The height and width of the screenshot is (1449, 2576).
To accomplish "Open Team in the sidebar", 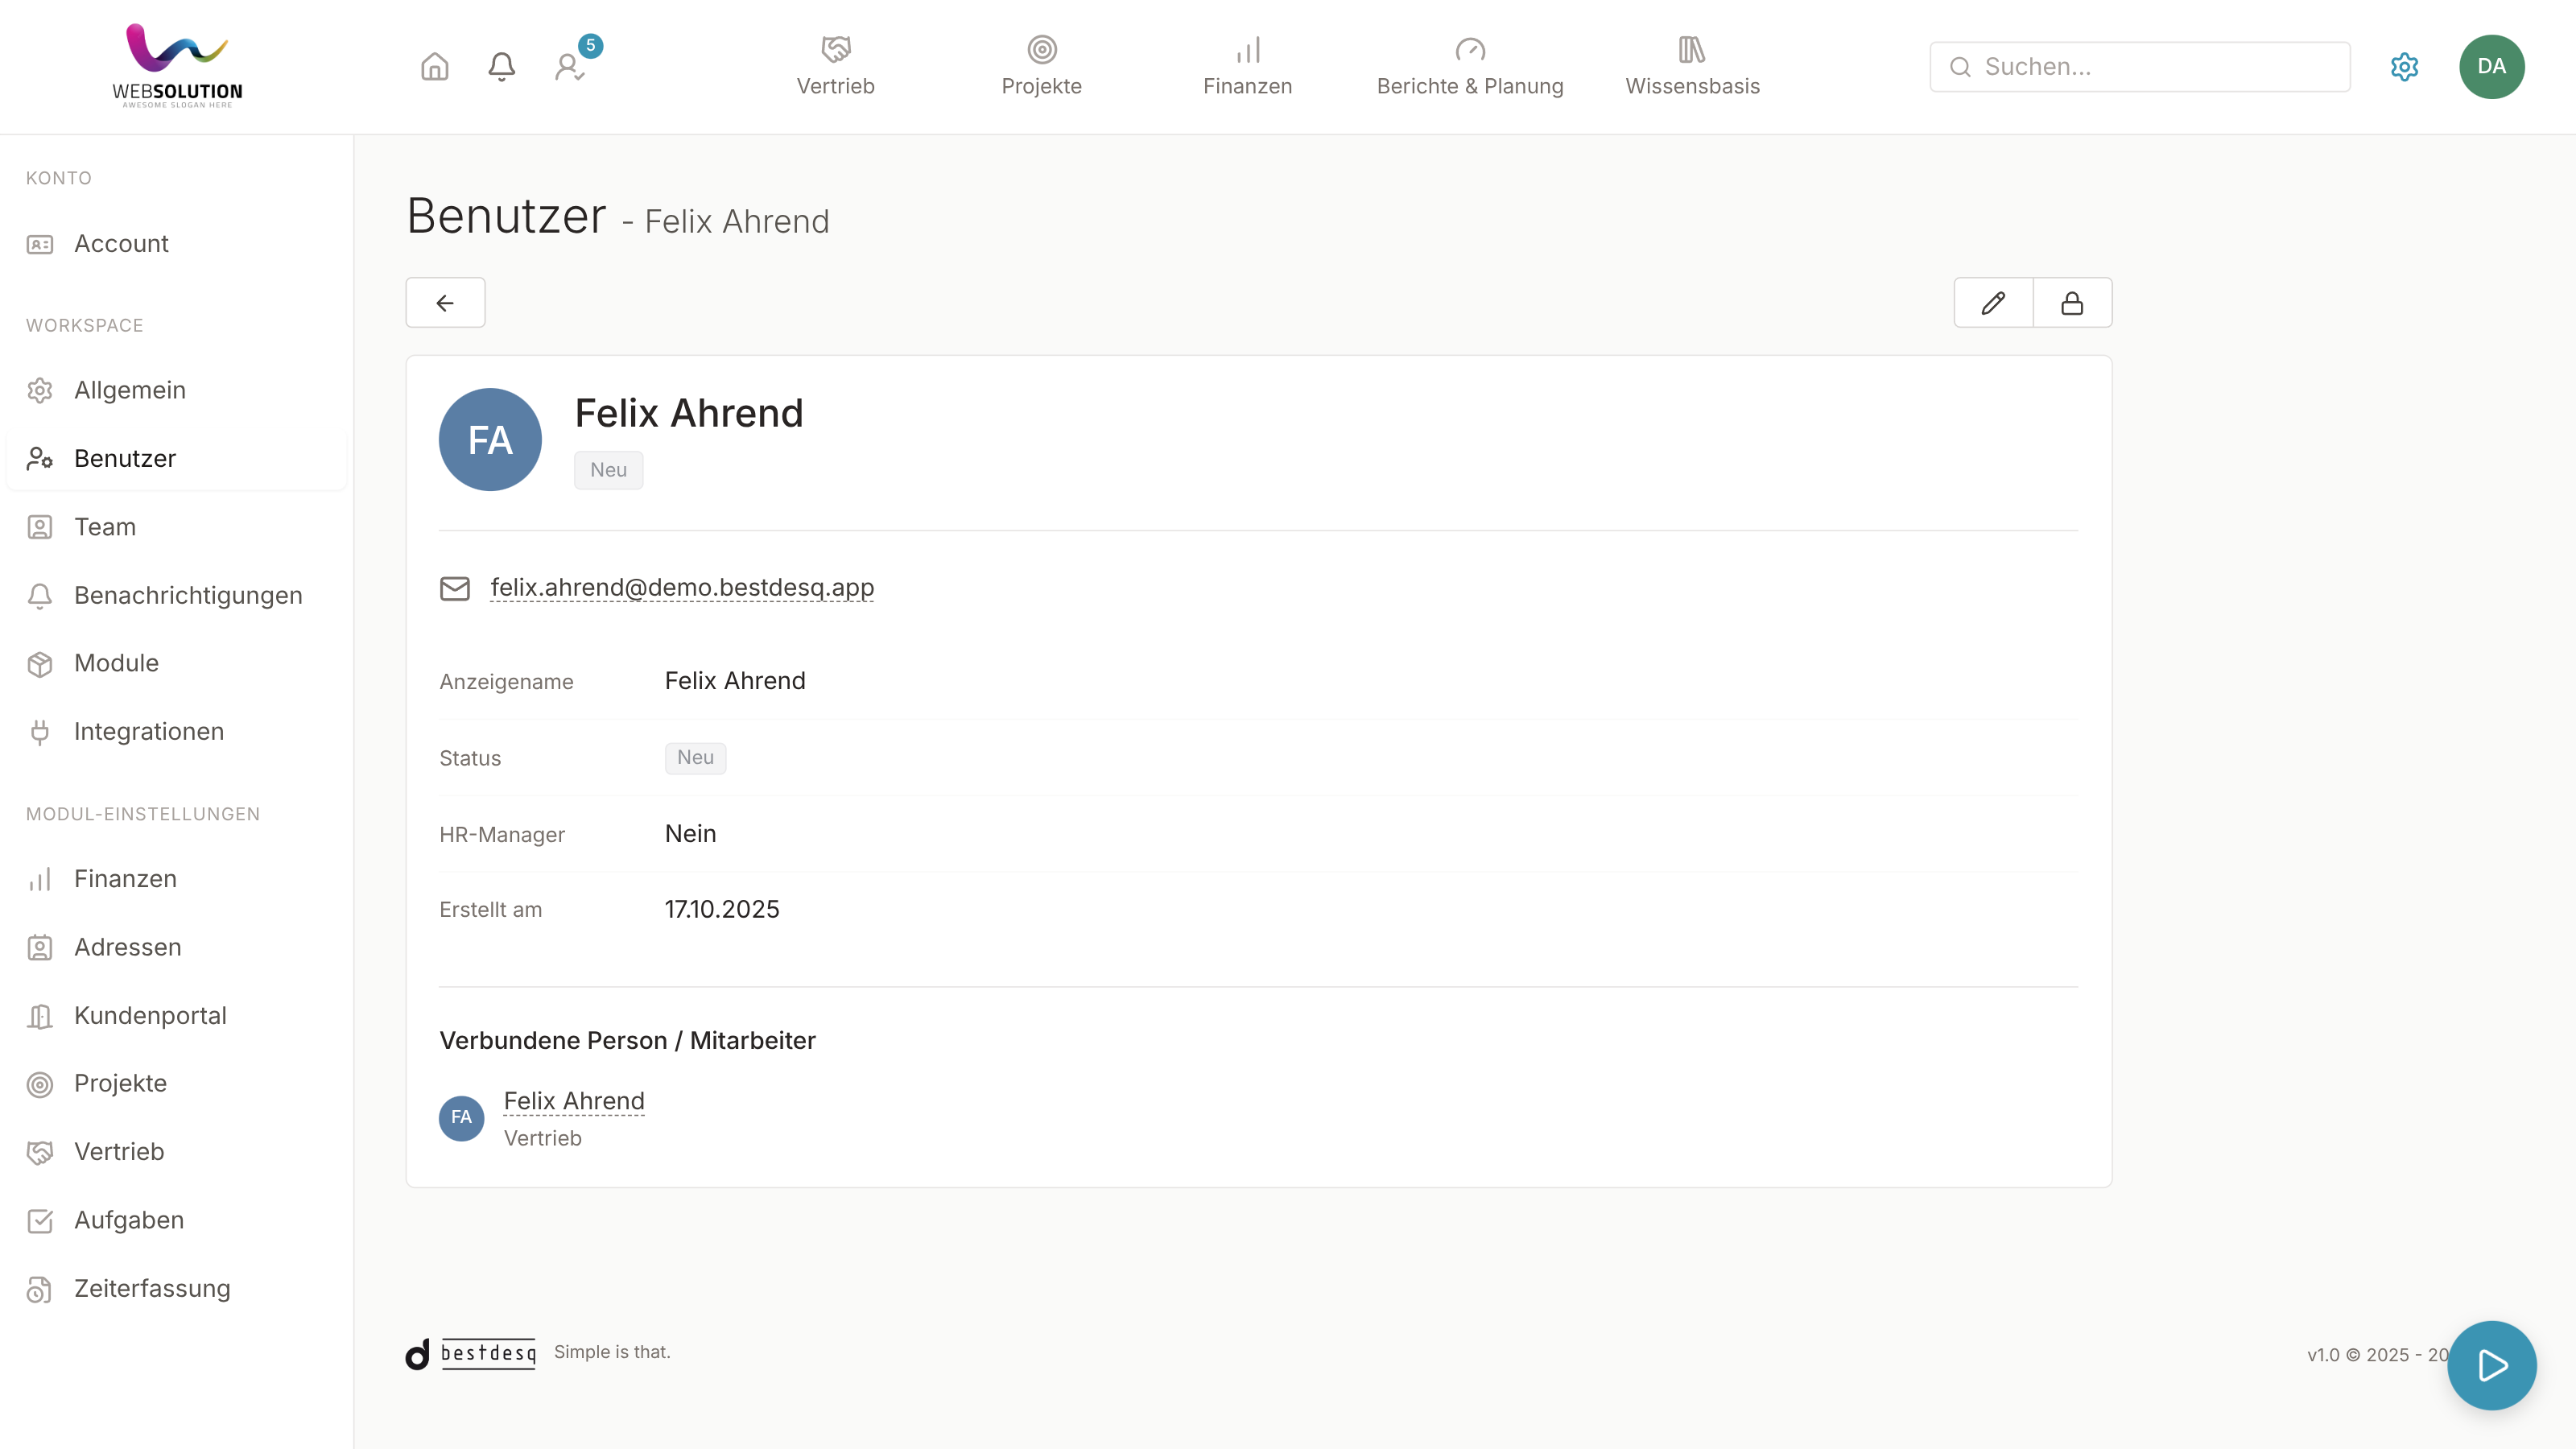I will 177,527.
